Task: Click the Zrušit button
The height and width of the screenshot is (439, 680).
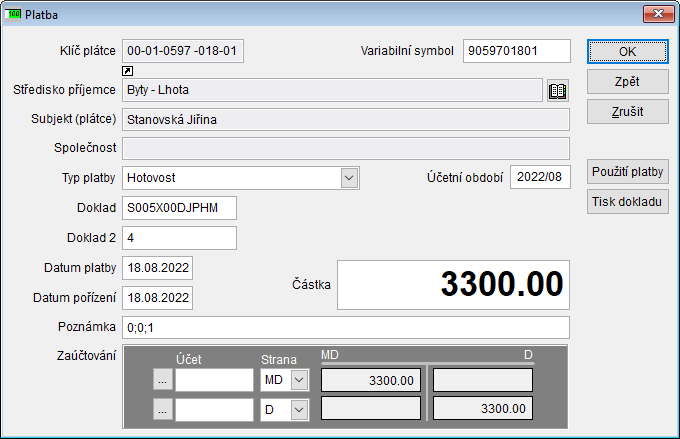Action: pos(627,111)
